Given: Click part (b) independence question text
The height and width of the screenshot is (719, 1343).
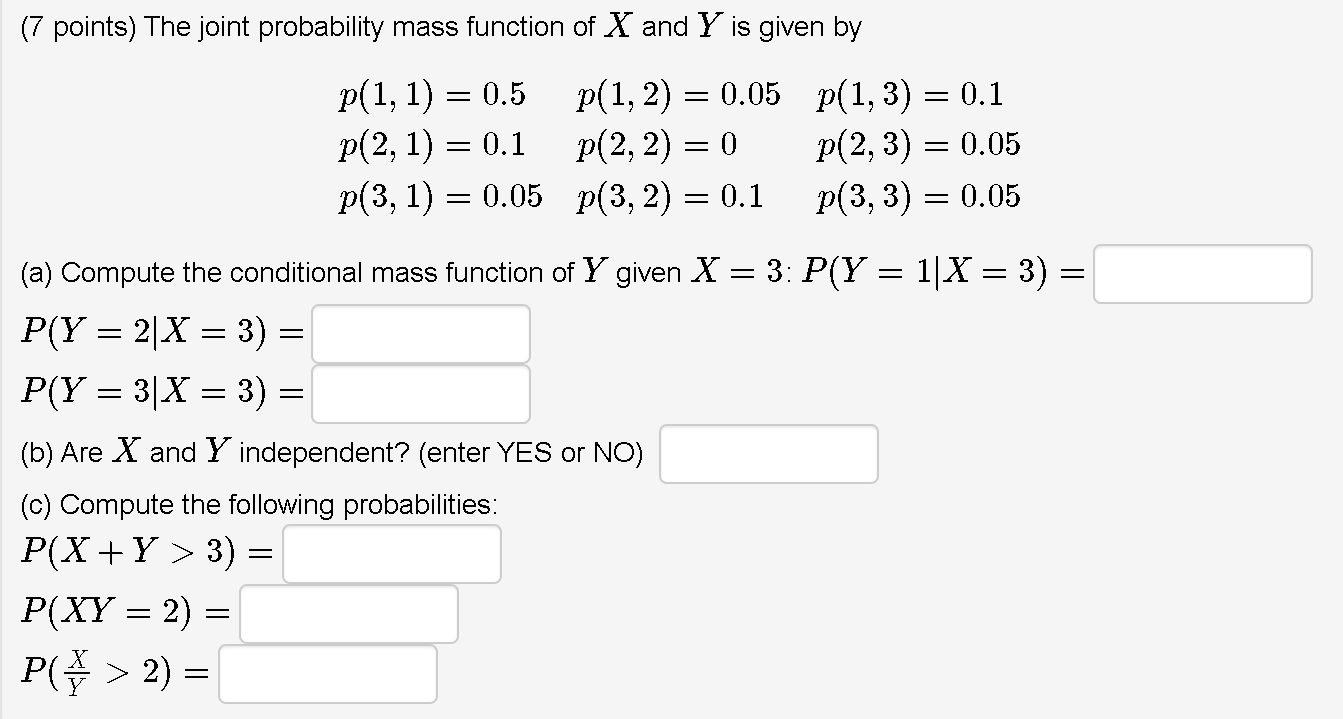Looking at the screenshot, I should pos(330,452).
